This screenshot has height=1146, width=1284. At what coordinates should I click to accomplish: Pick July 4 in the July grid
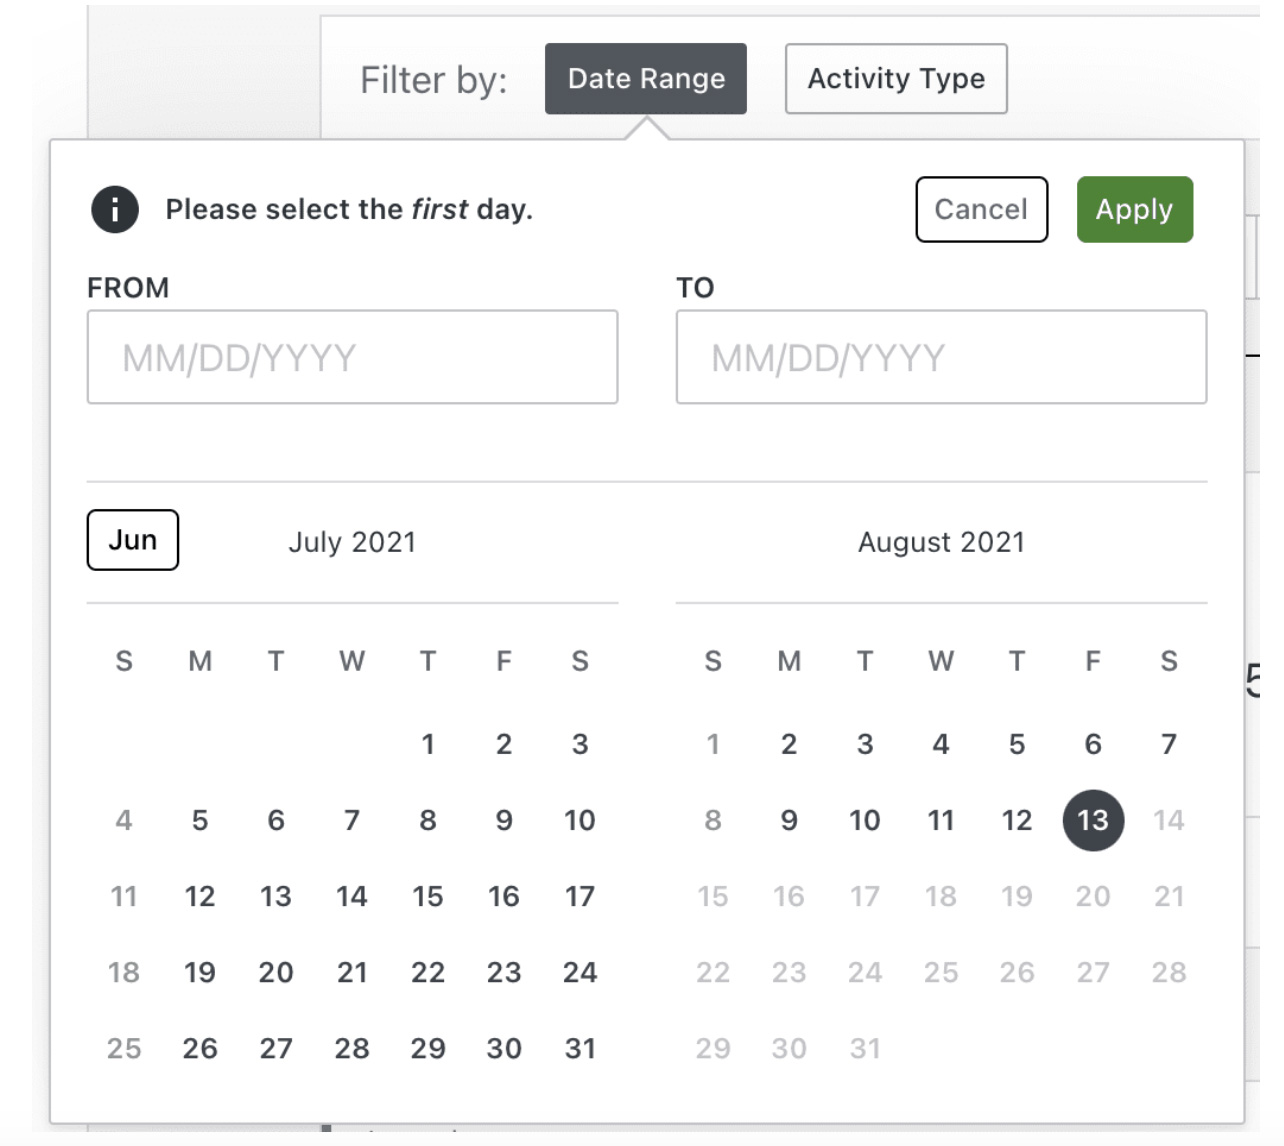124,819
